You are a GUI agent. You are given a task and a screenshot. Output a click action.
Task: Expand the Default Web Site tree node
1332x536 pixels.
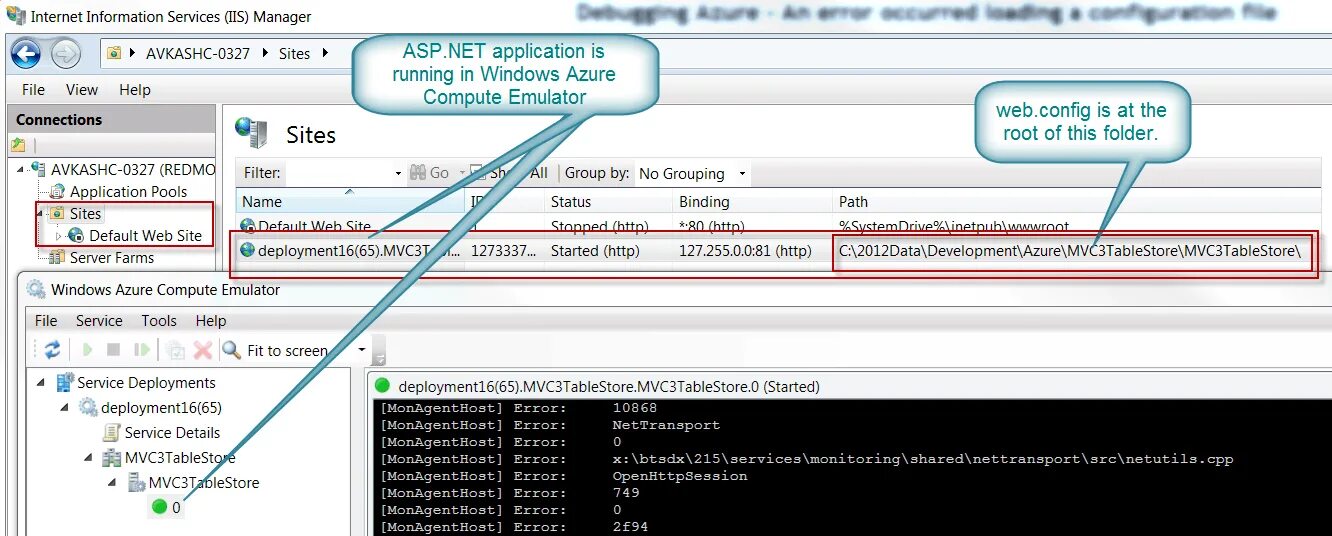pyautogui.click(x=58, y=236)
